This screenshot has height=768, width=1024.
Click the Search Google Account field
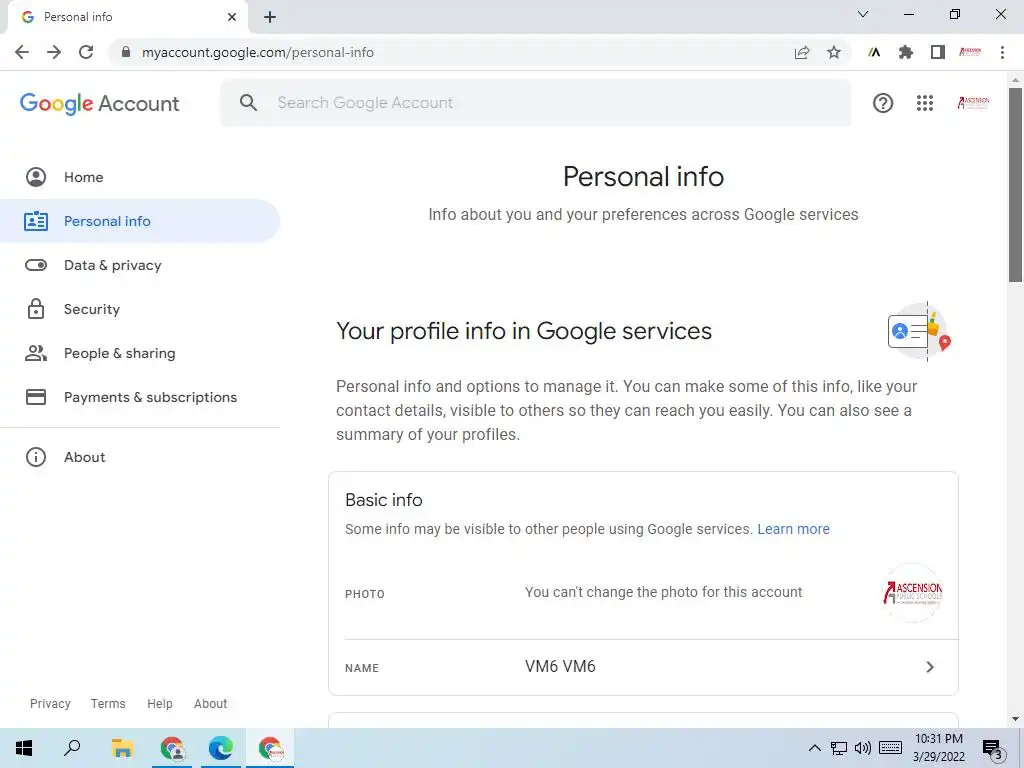coord(536,103)
